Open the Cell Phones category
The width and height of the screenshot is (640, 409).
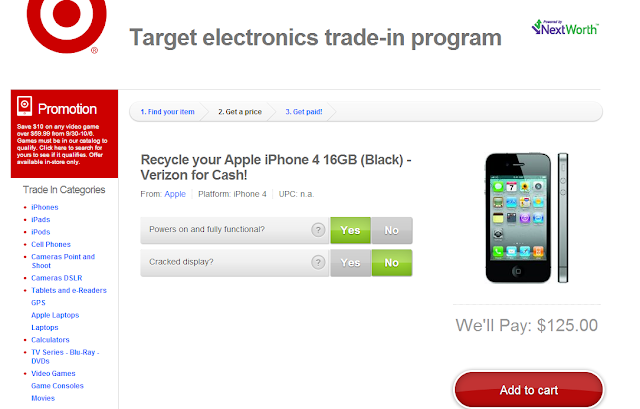coord(51,245)
